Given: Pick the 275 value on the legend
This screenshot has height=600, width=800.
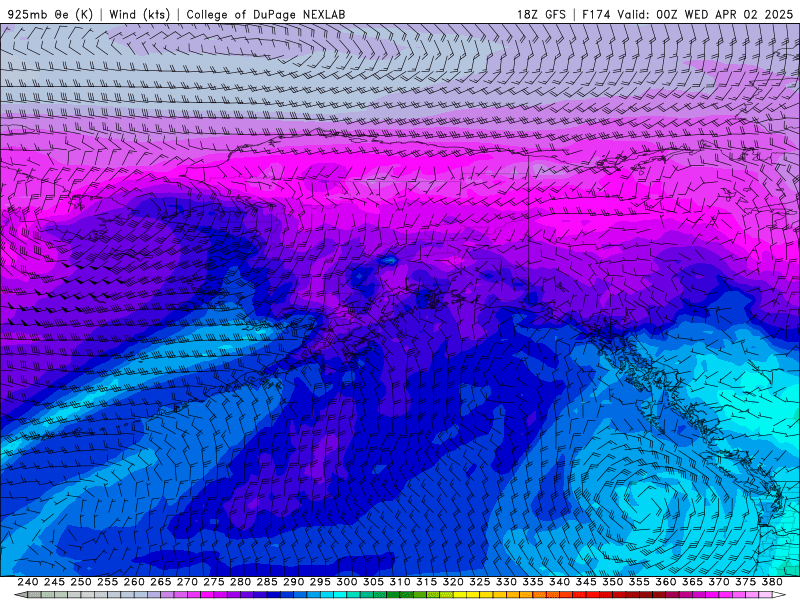Looking at the screenshot, I should tap(213, 582).
